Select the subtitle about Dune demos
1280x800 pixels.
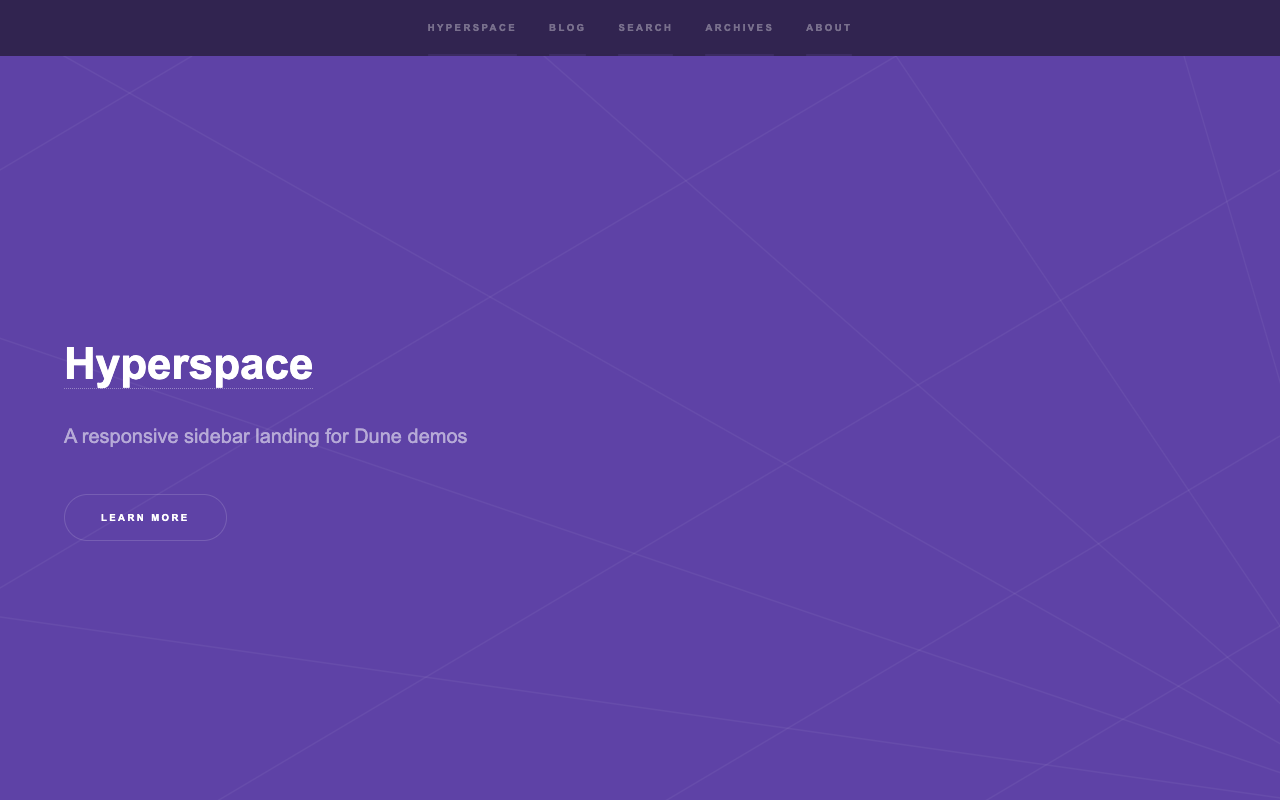265,436
